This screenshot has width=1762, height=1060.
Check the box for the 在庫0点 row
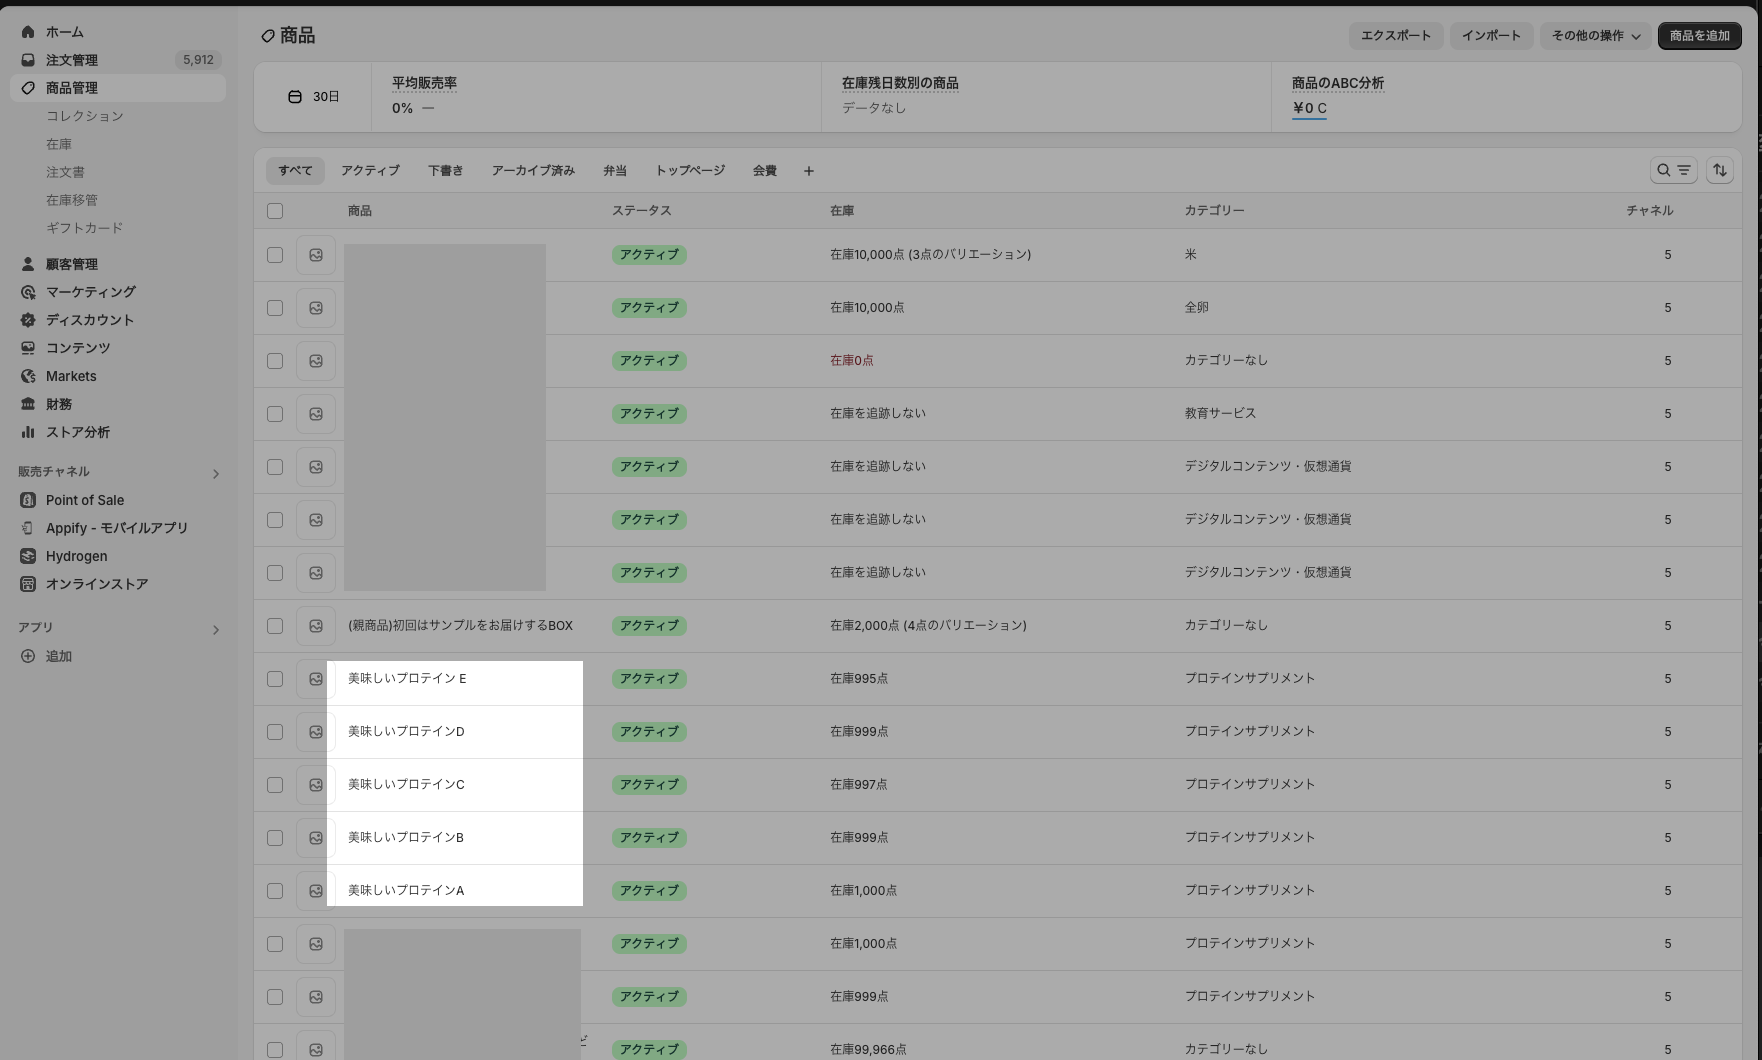275,361
